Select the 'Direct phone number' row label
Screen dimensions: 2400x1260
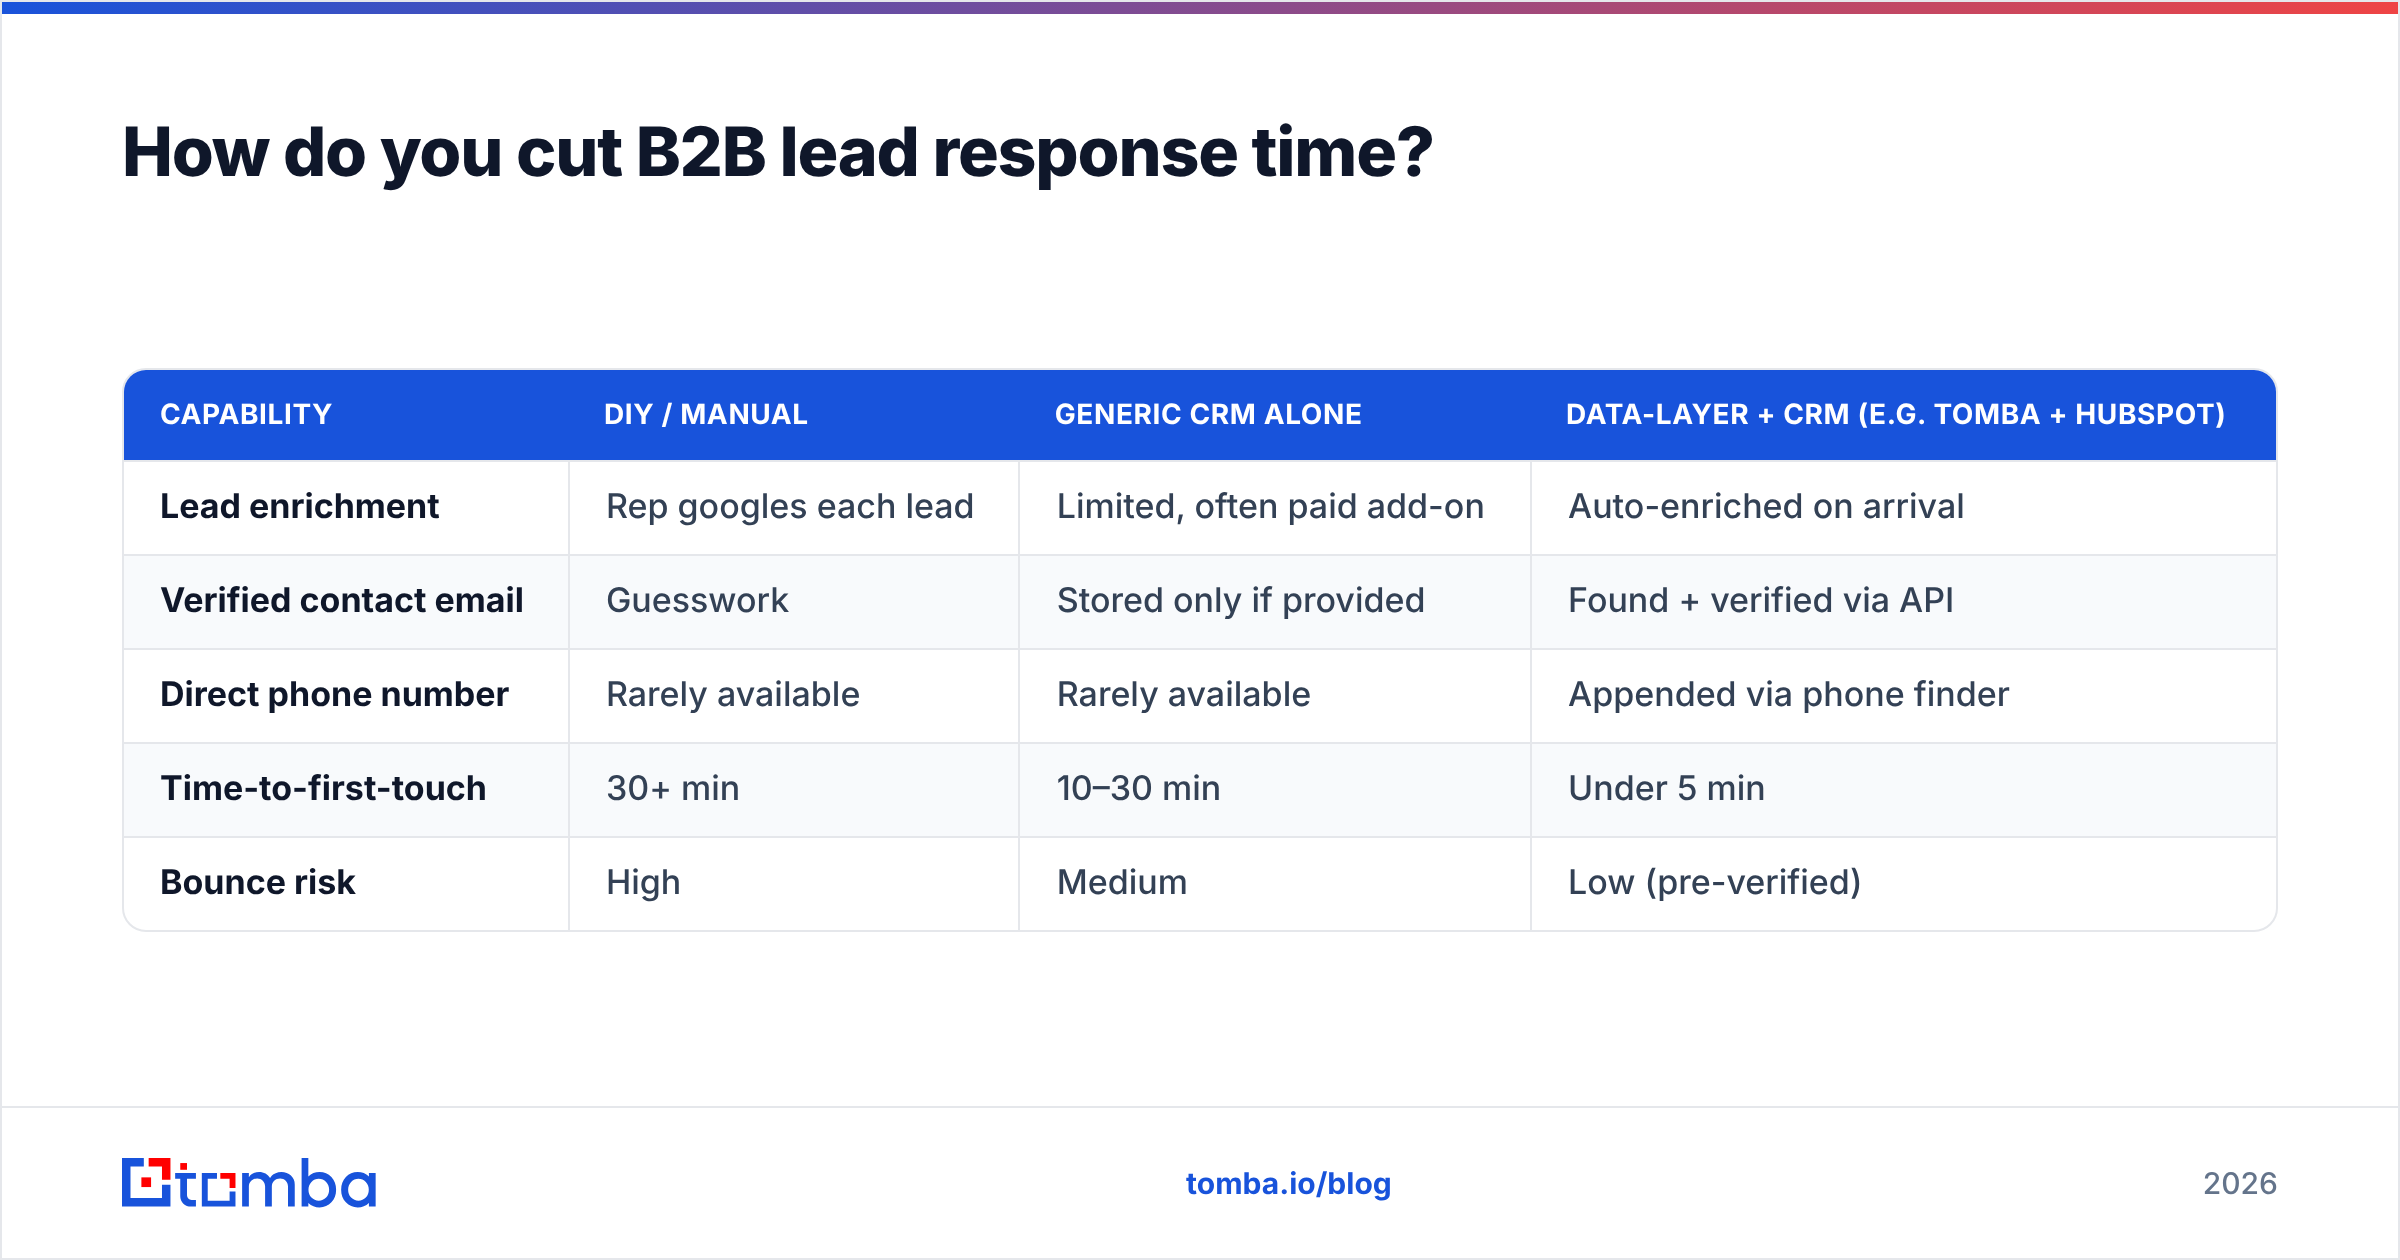[x=334, y=695]
